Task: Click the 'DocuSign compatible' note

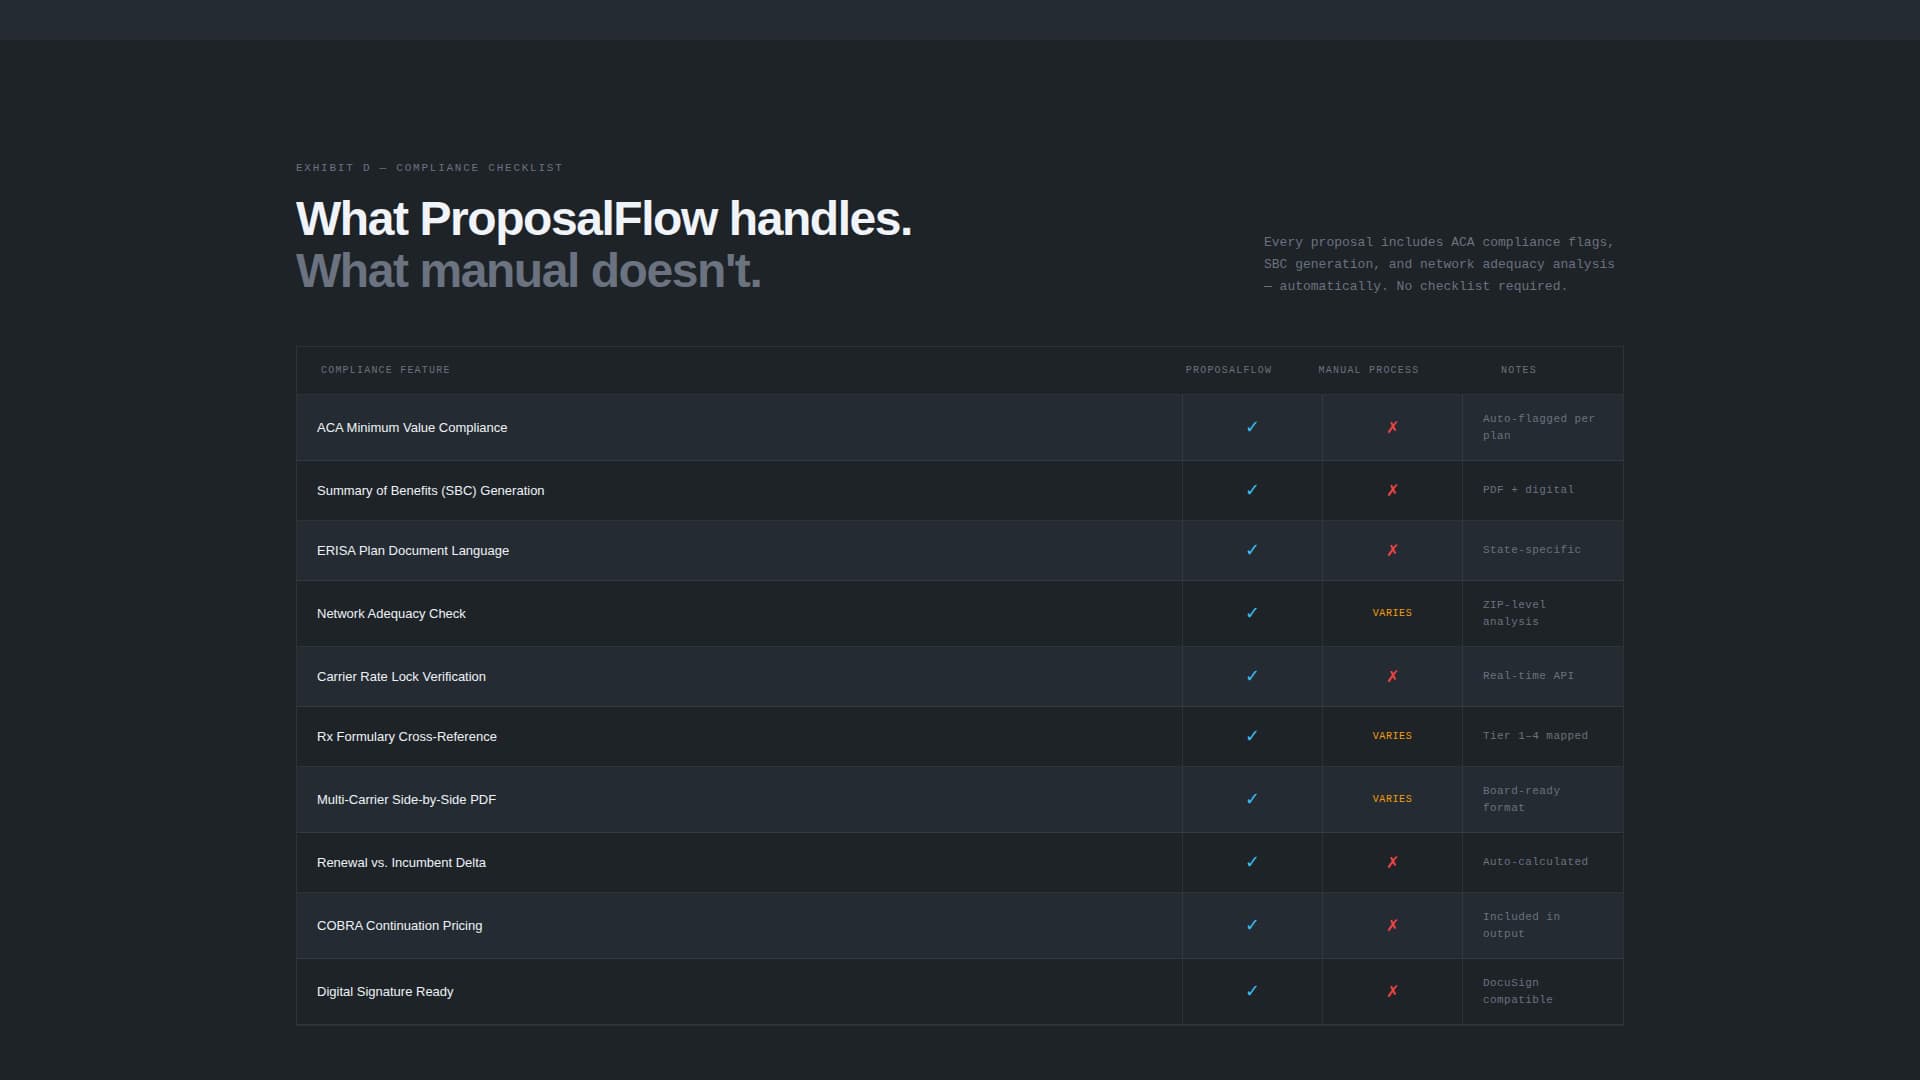Action: tap(1518, 991)
